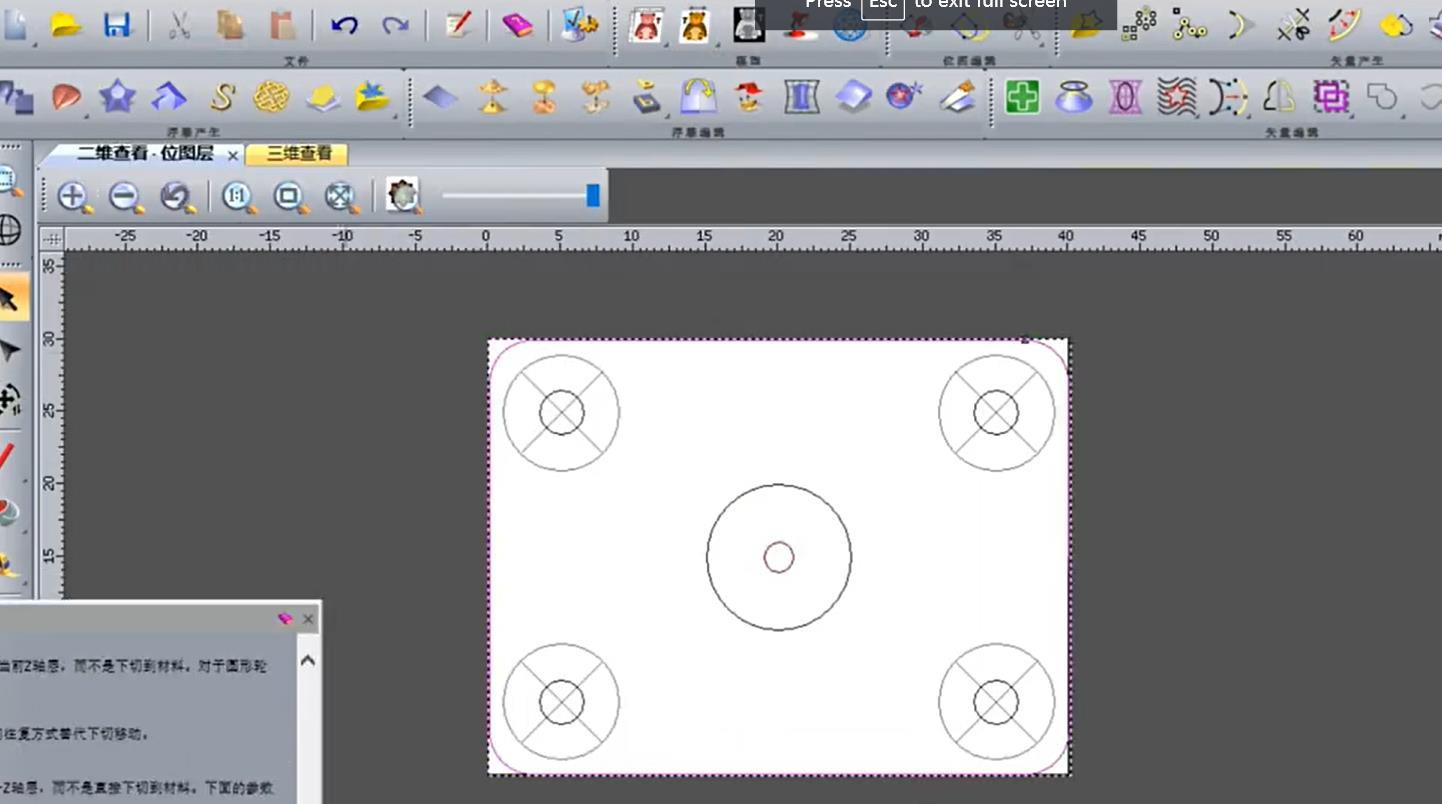Undo the last action

pyautogui.click(x=344, y=26)
